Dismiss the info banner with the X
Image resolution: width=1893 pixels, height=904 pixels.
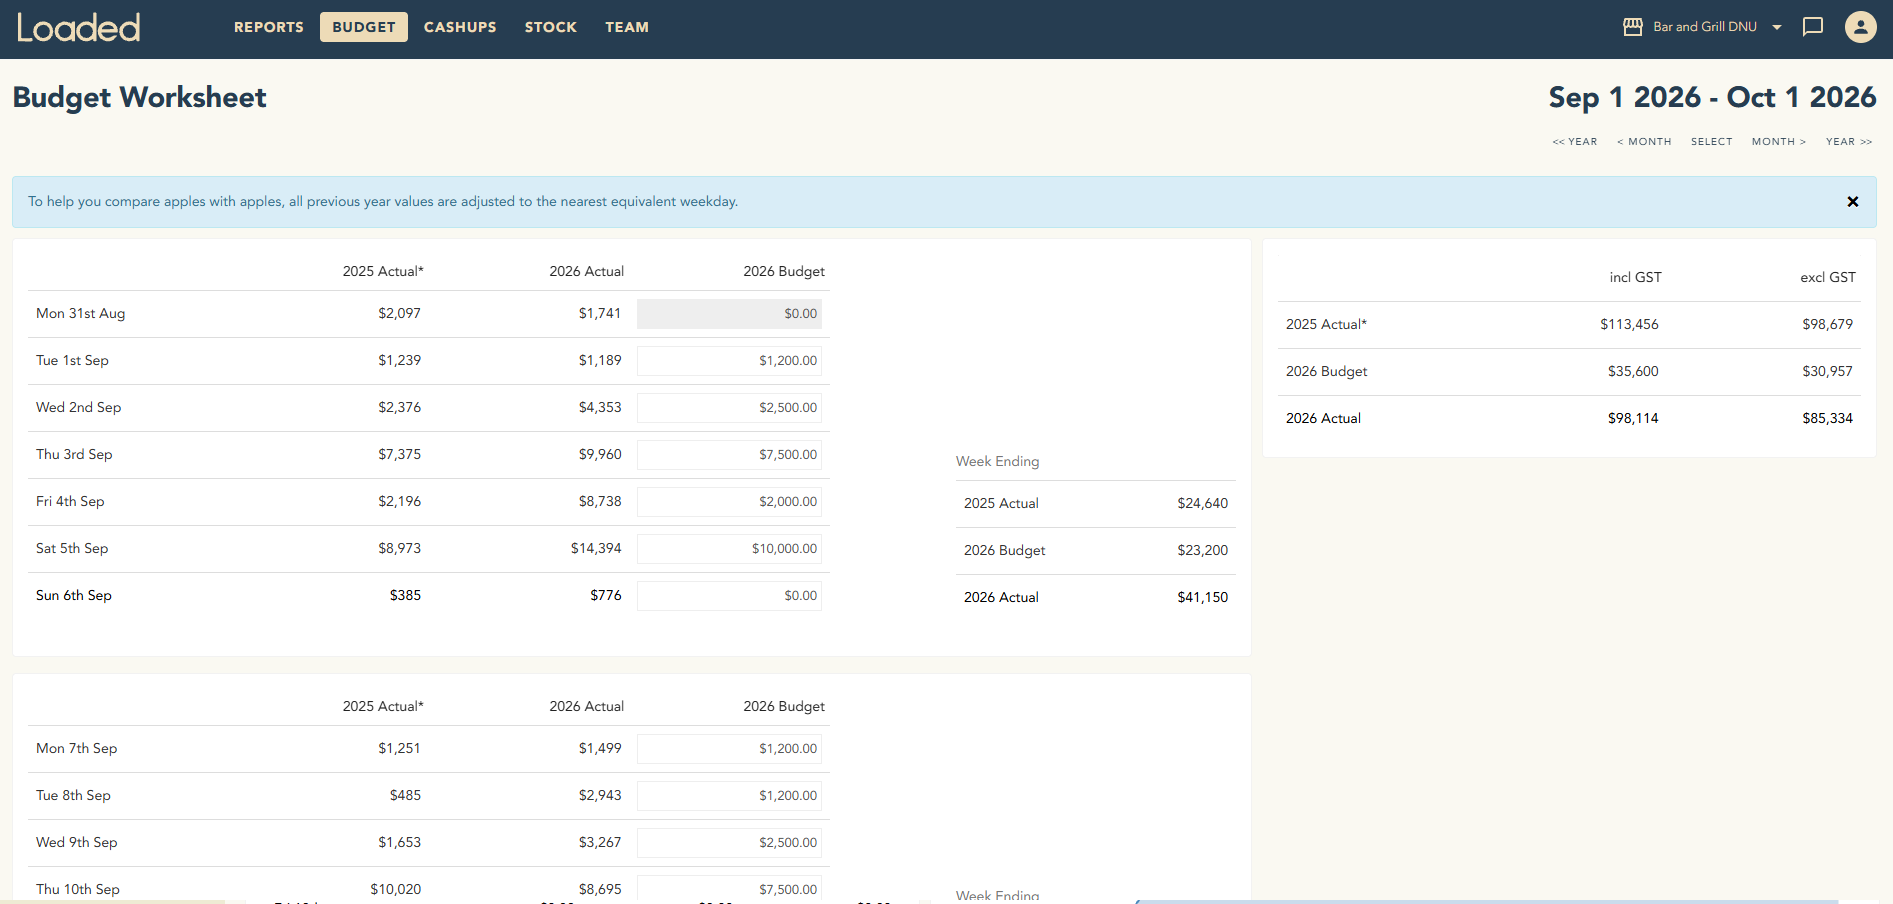tap(1852, 202)
